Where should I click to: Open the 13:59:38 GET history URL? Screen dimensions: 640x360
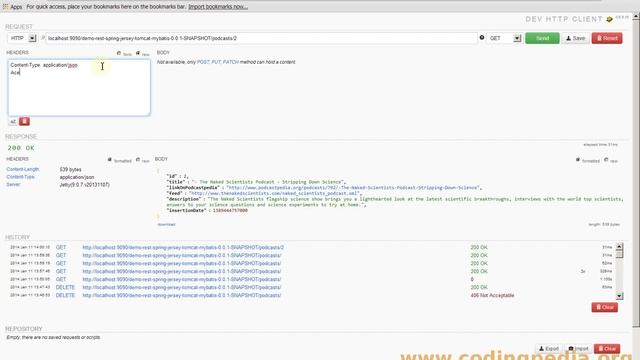point(182,256)
